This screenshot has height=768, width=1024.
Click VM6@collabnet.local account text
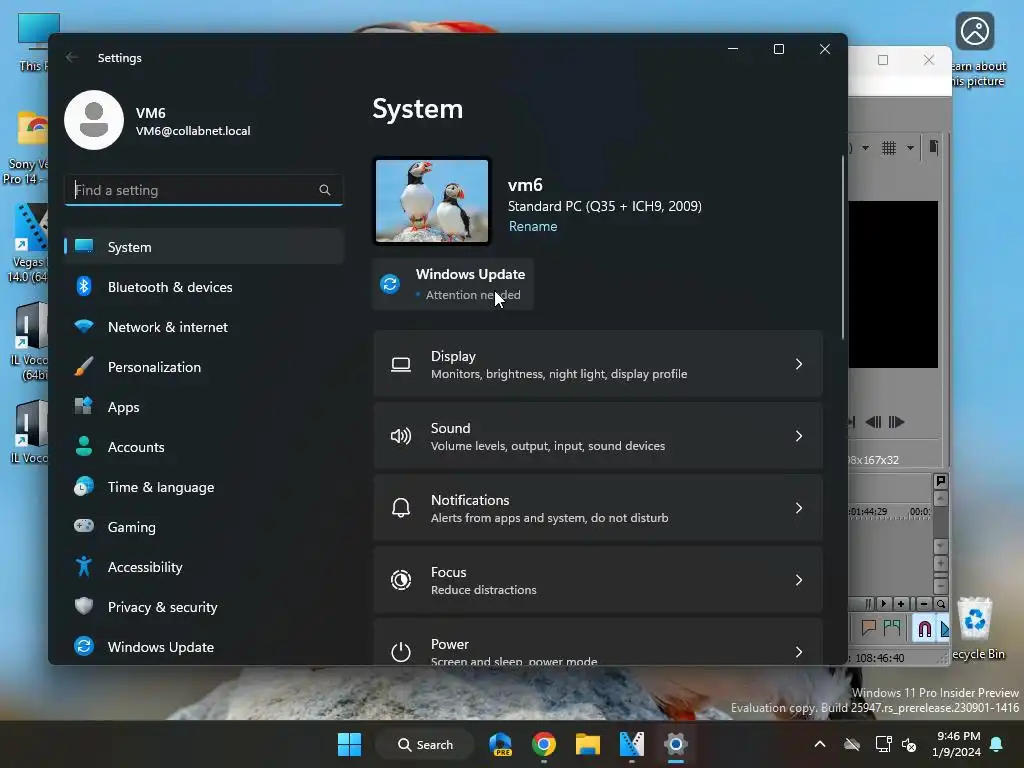[x=193, y=131]
